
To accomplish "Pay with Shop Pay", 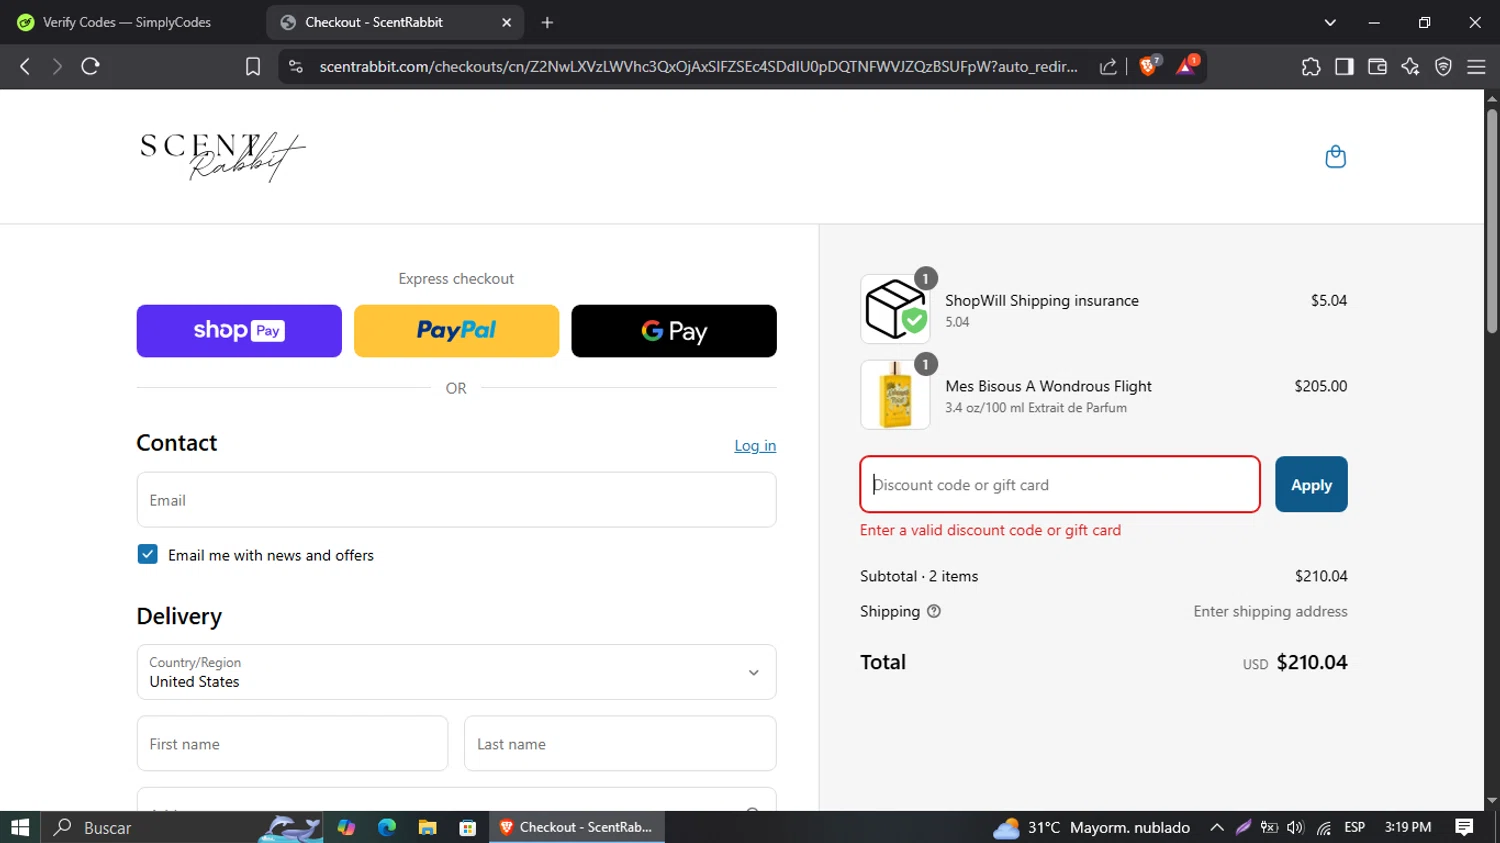I will point(239,331).
